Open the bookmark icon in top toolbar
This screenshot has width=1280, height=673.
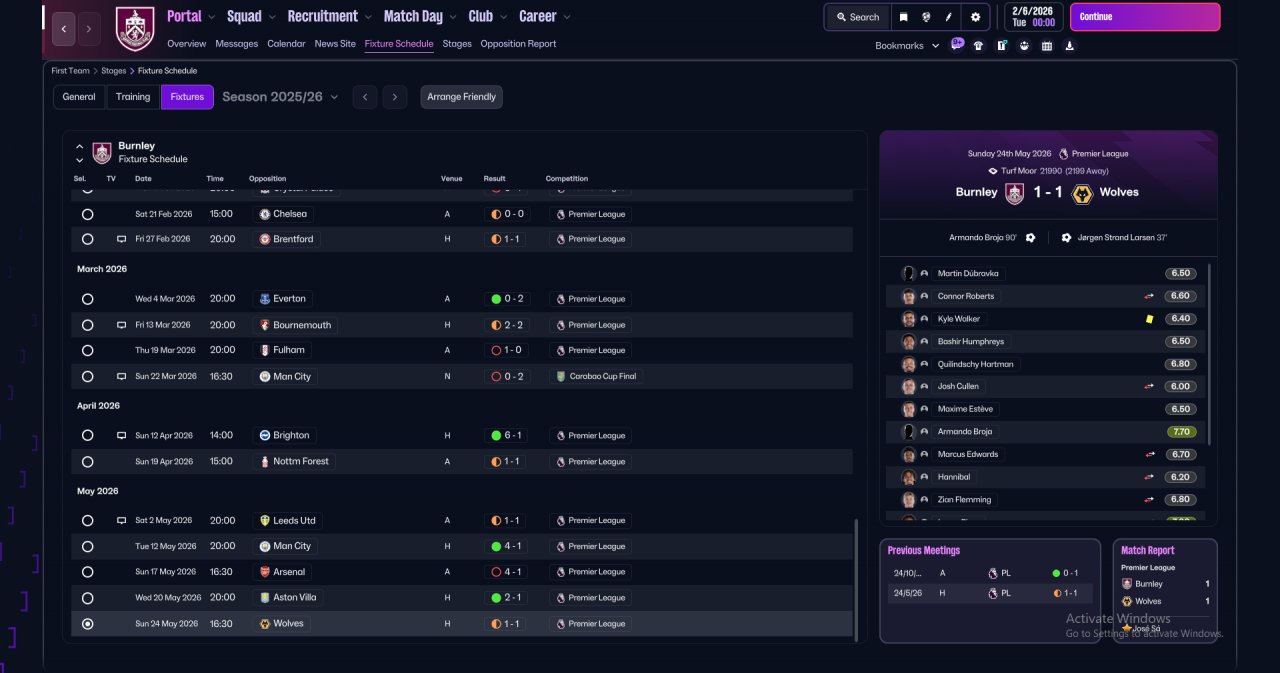point(903,17)
